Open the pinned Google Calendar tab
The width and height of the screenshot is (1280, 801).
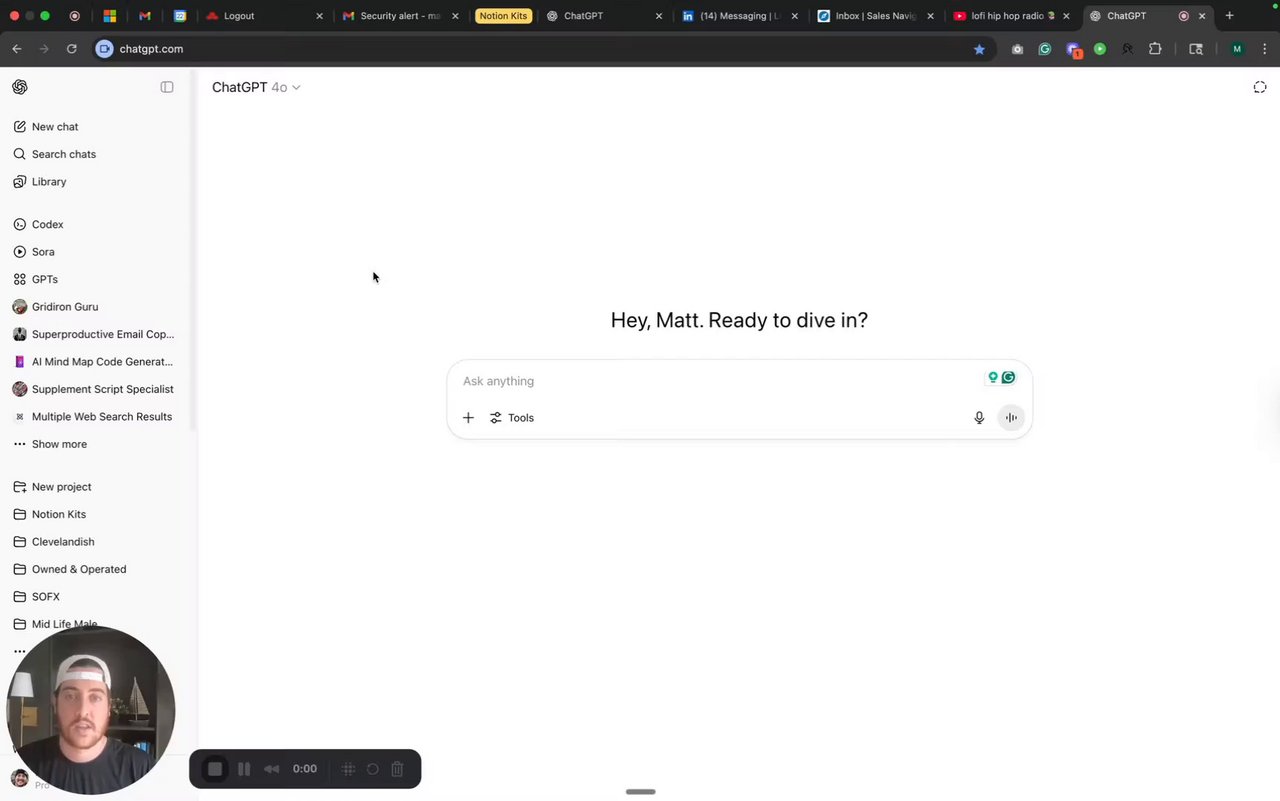(x=180, y=16)
